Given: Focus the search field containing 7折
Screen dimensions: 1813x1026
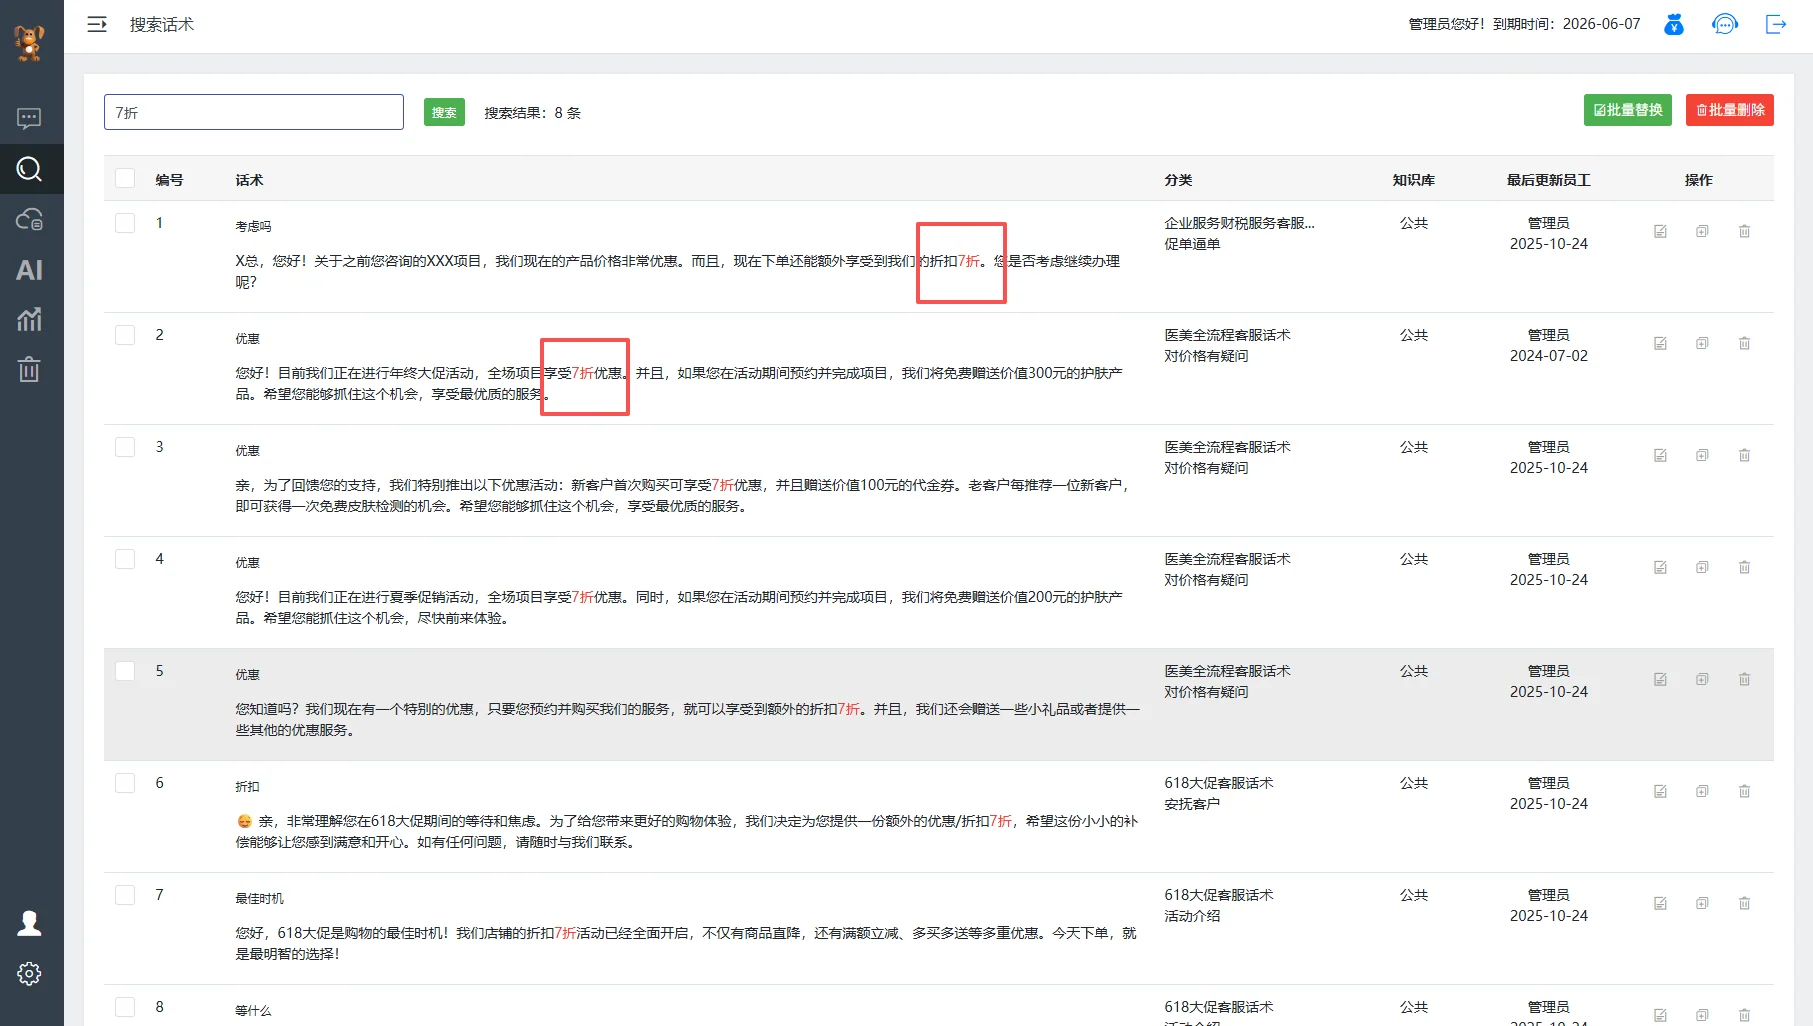Looking at the screenshot, I should [x=254, y=112].
